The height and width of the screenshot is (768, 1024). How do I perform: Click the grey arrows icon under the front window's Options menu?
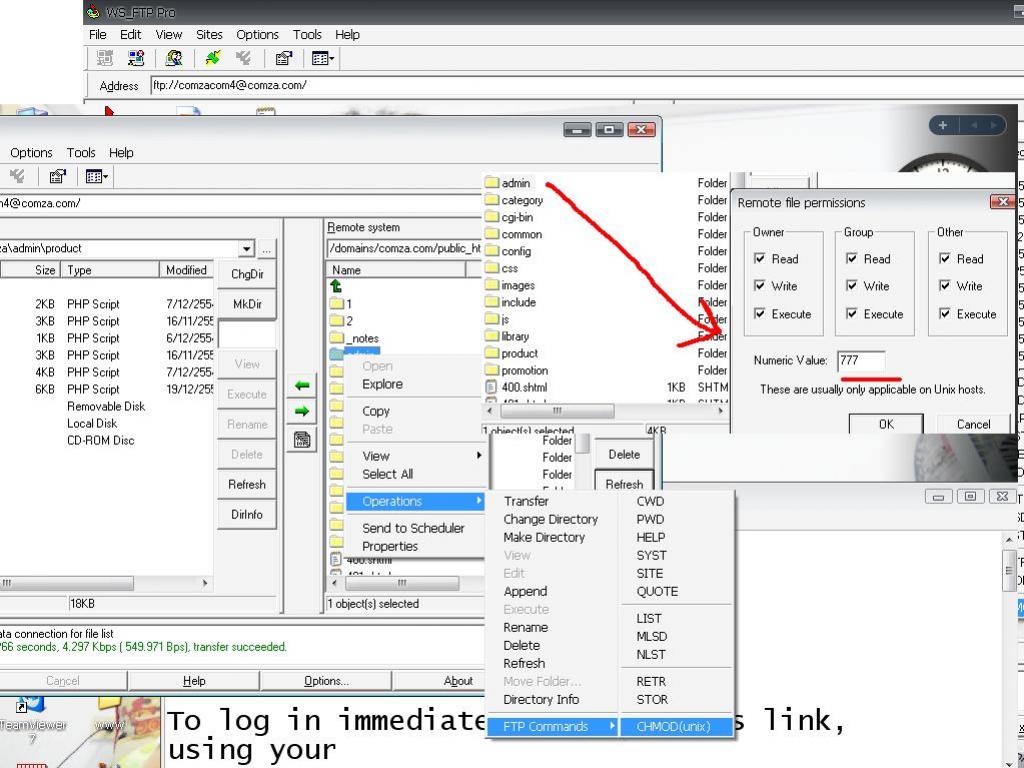(17, 176)
